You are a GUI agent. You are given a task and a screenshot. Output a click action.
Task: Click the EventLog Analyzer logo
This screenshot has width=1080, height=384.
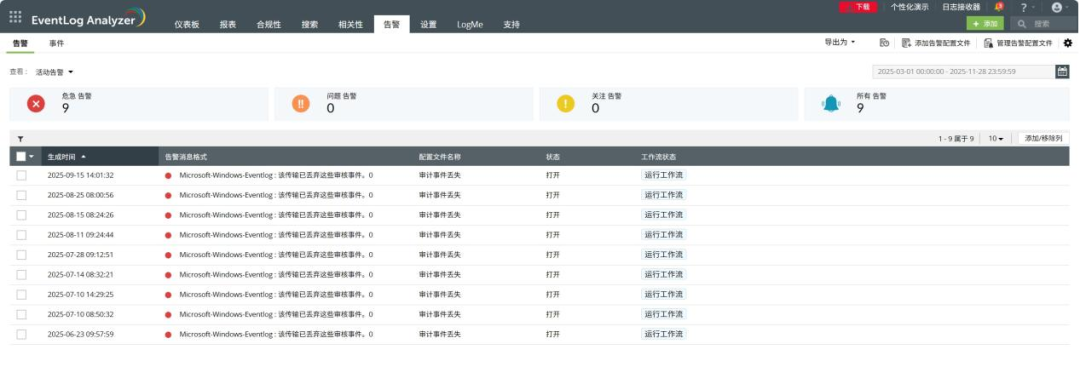[88, 19]
